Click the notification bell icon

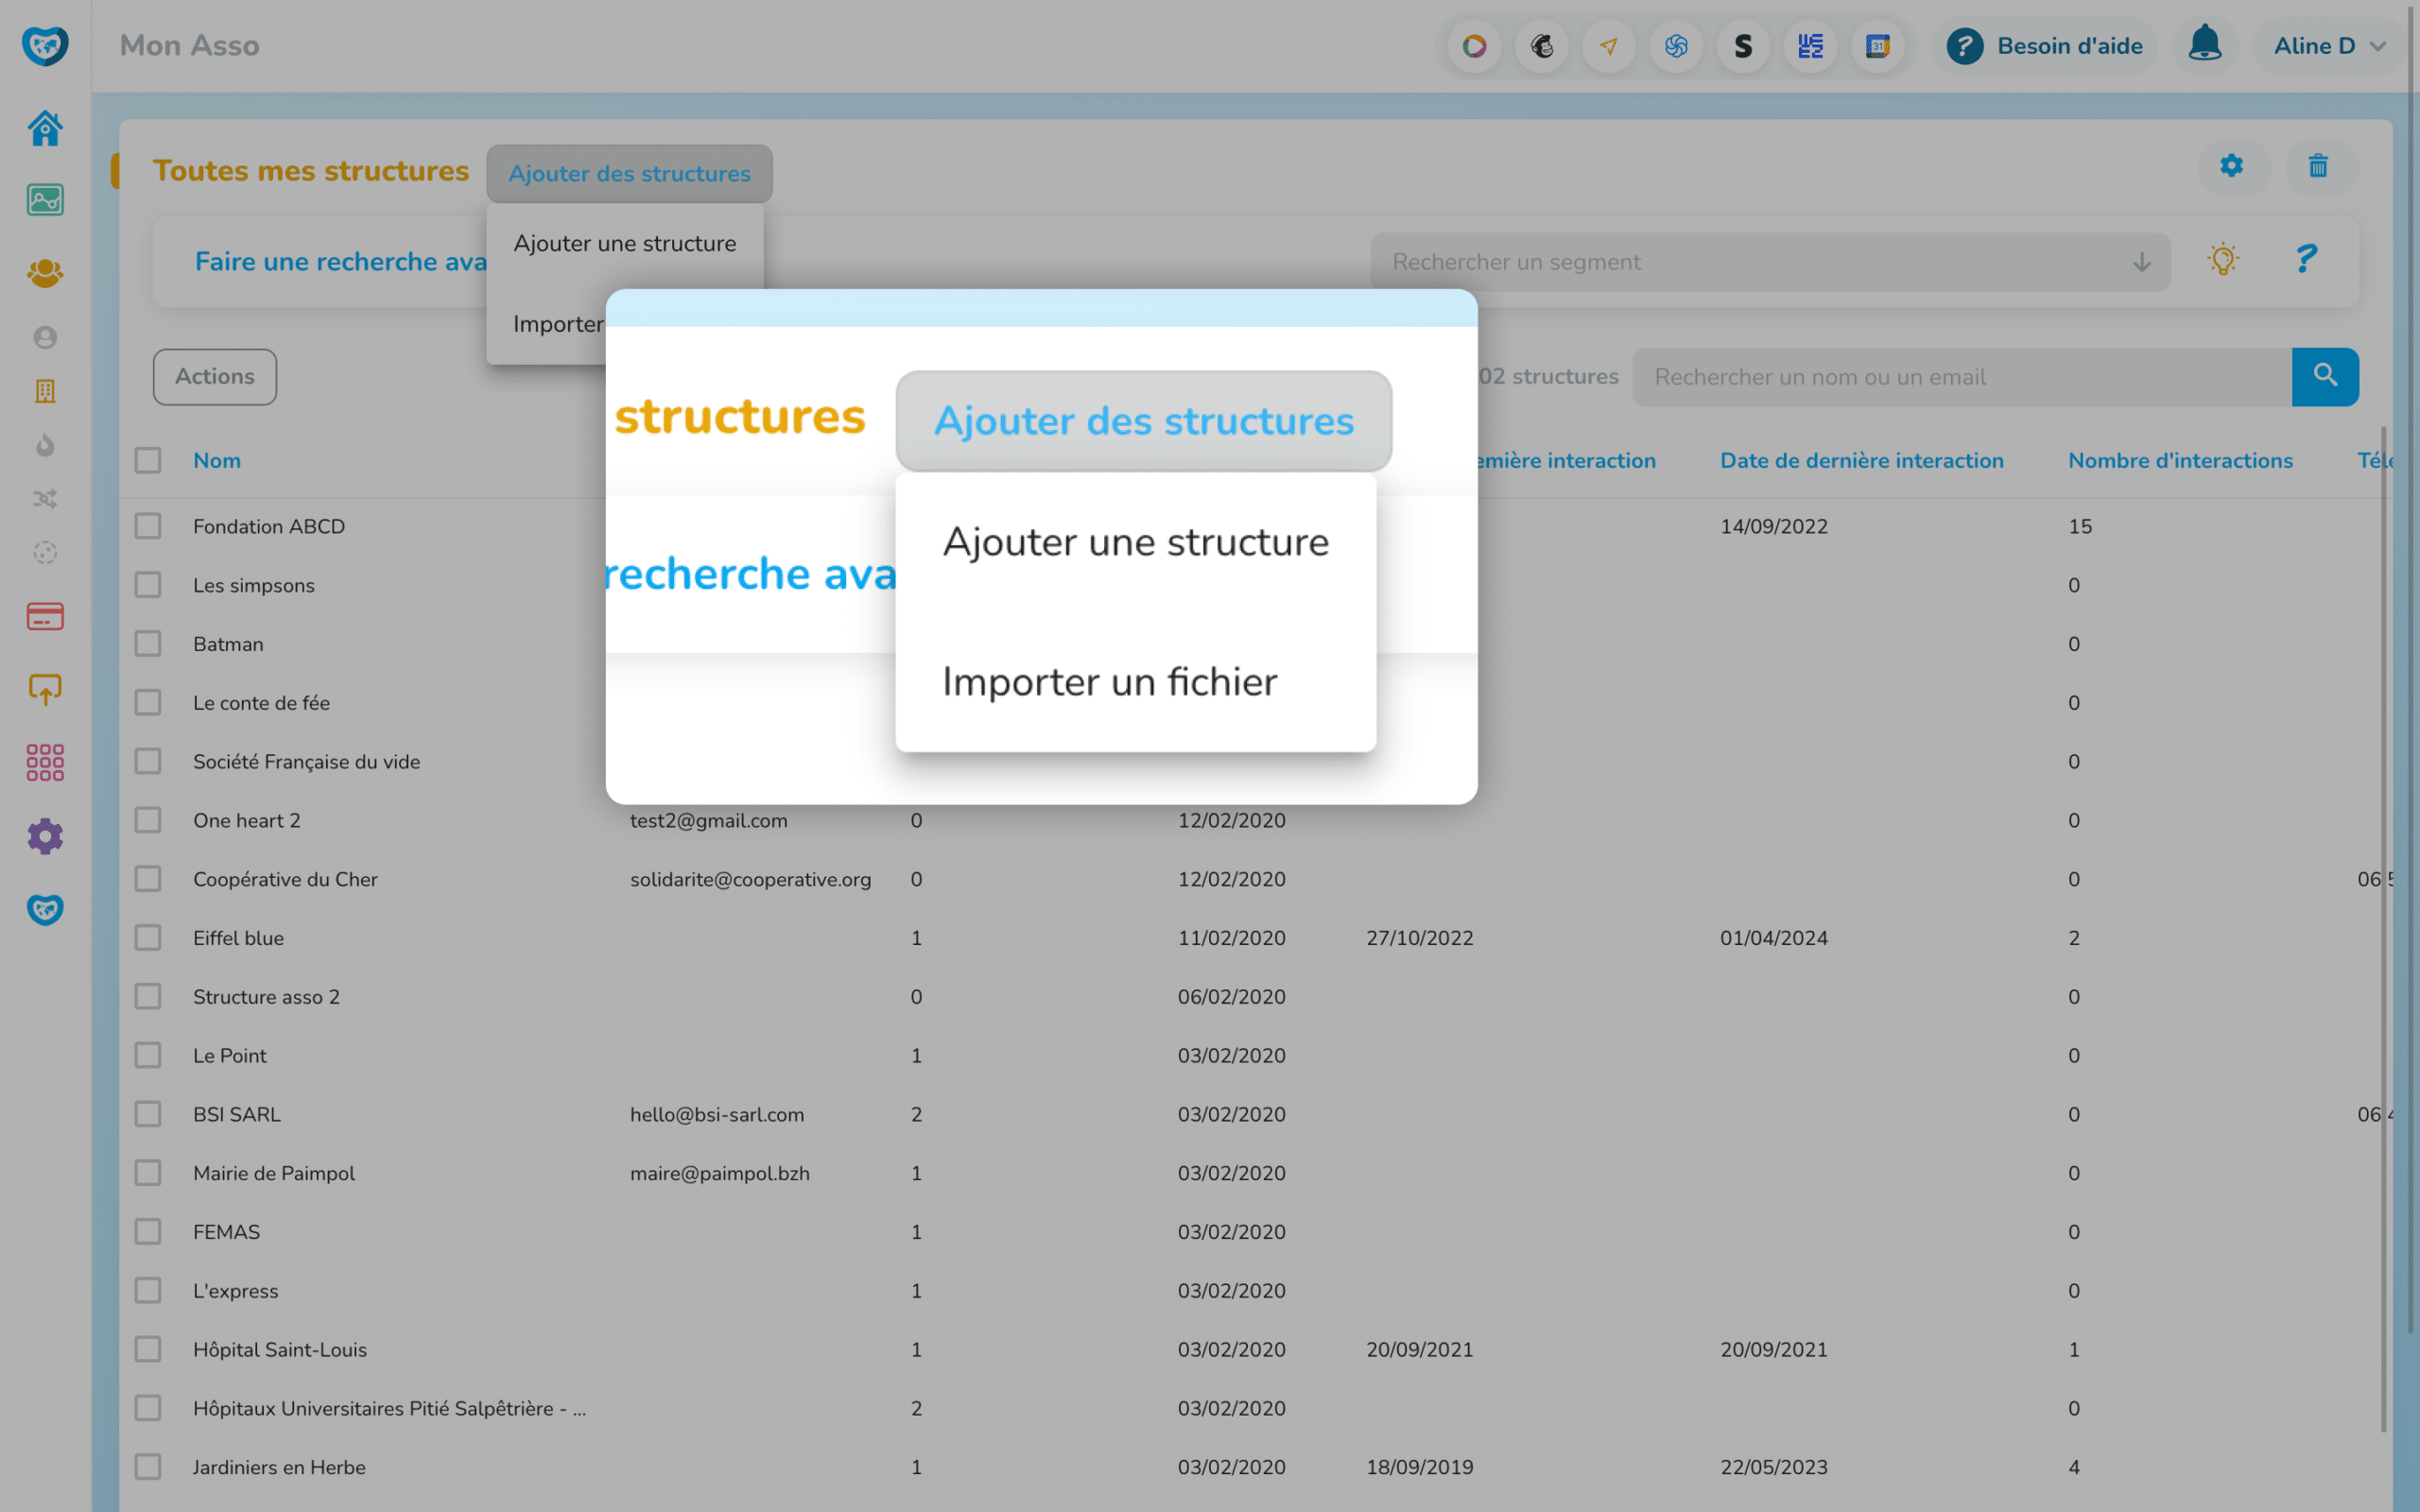click(x=2204, y=45)
